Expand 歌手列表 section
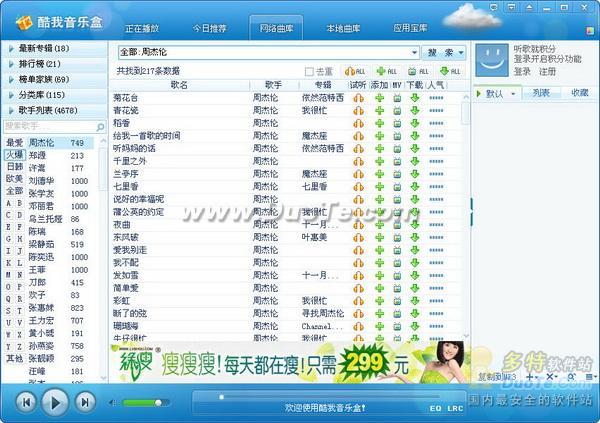This screenshot has width=600, height=423. tap(54, 110)
